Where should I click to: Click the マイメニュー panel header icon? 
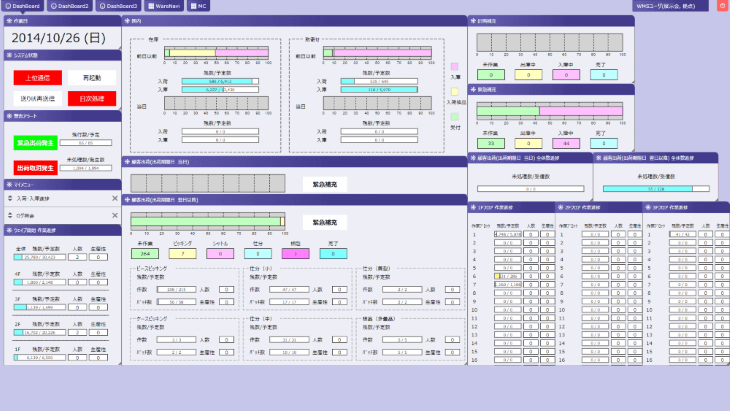(9, 185)
